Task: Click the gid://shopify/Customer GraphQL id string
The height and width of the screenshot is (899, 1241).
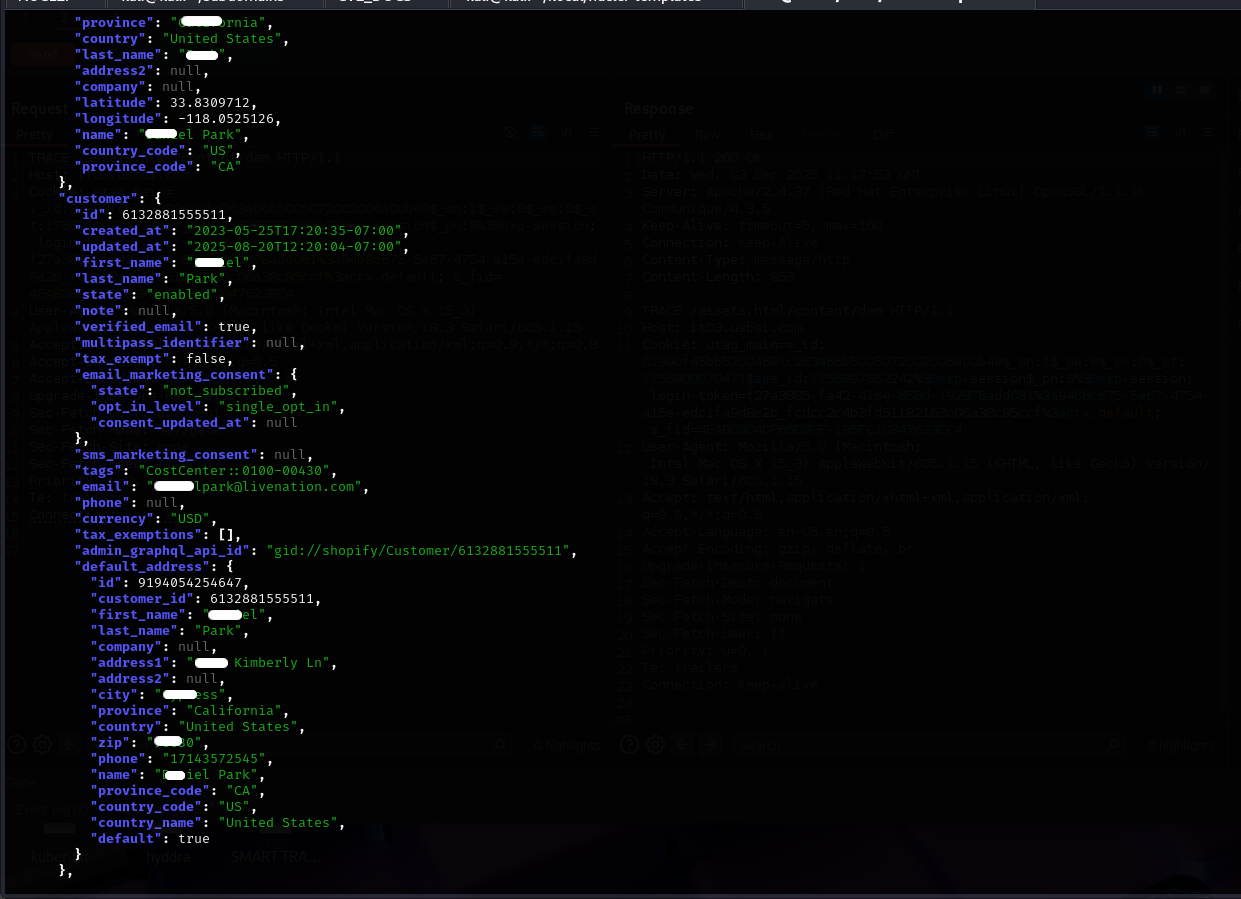Action: (x=422, y=550)
